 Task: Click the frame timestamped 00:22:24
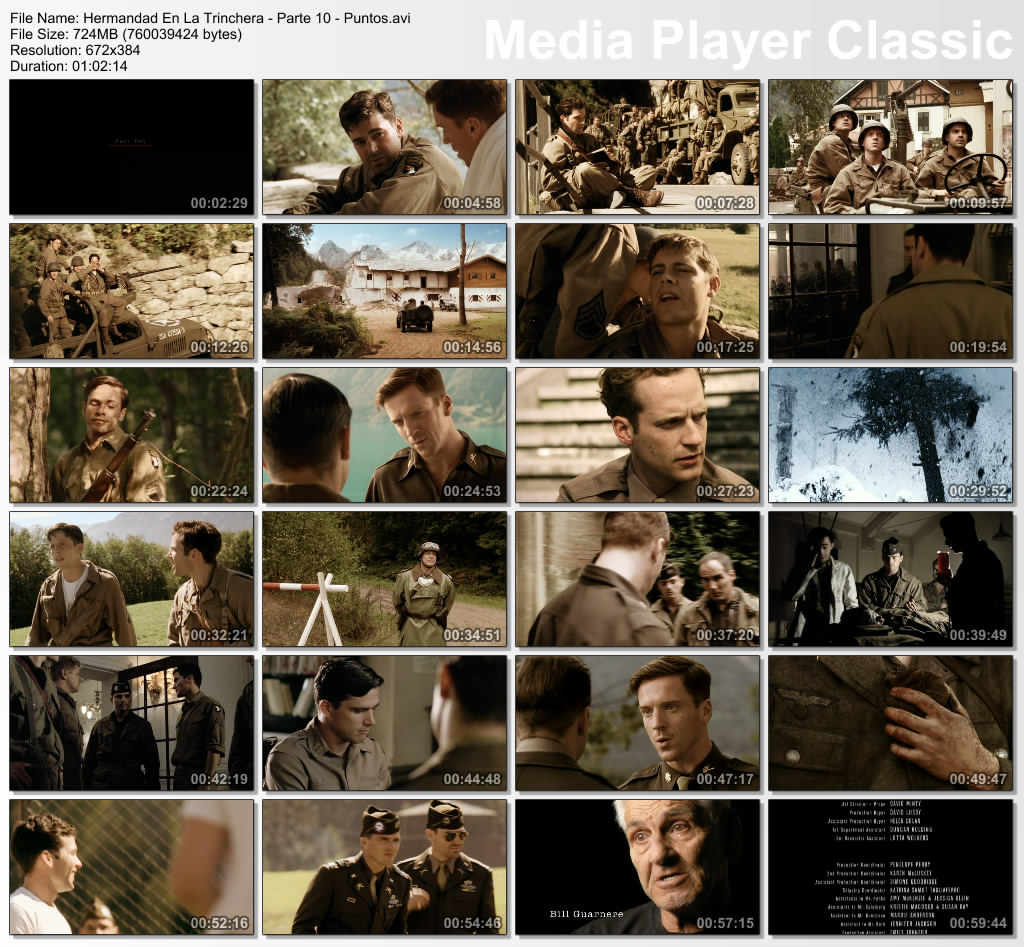point(132,435)
